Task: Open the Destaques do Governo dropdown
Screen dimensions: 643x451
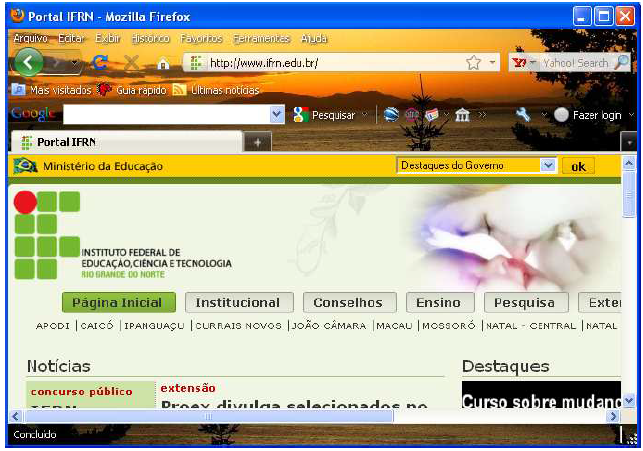Action: pyautogui.click(x=547, y=166)
